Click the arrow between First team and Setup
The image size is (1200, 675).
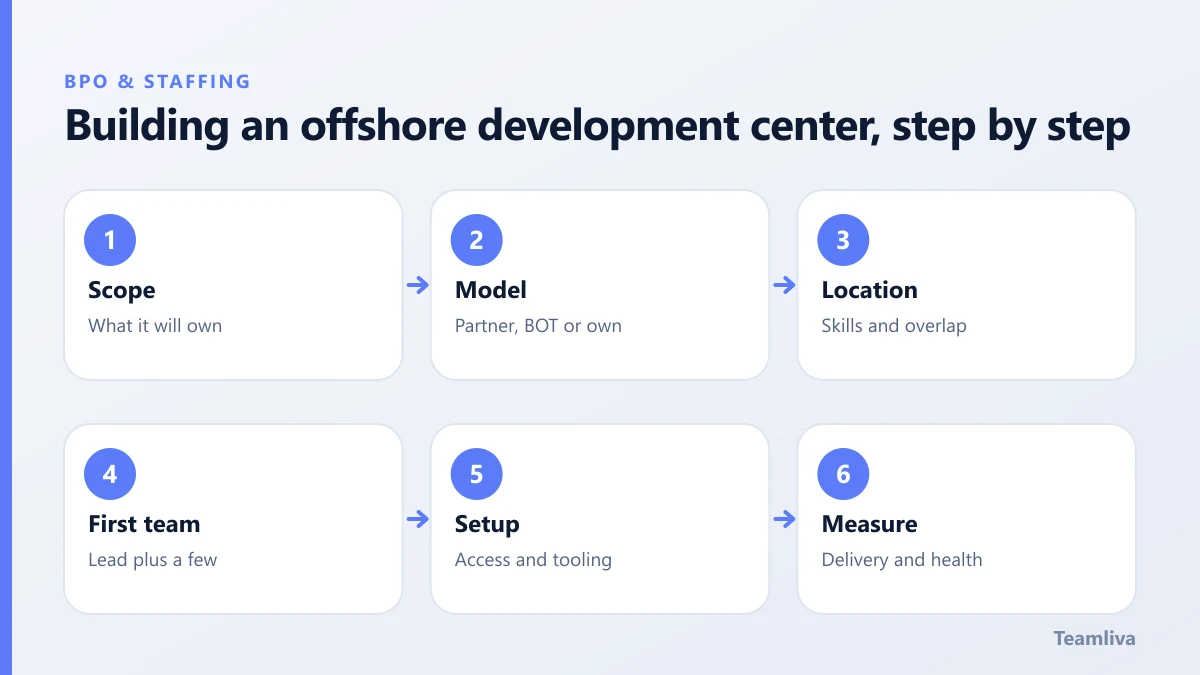pyautogui.click(x=417, y=519)
